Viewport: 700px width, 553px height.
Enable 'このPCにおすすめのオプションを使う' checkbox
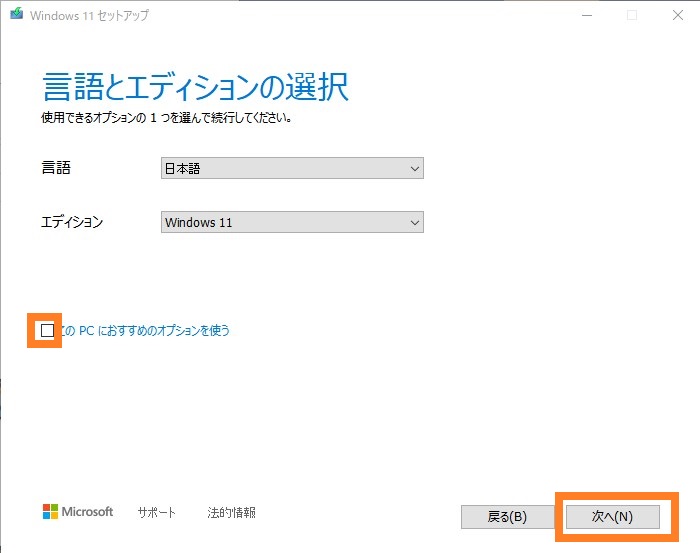pyautogui.click(x=47, y=330)
